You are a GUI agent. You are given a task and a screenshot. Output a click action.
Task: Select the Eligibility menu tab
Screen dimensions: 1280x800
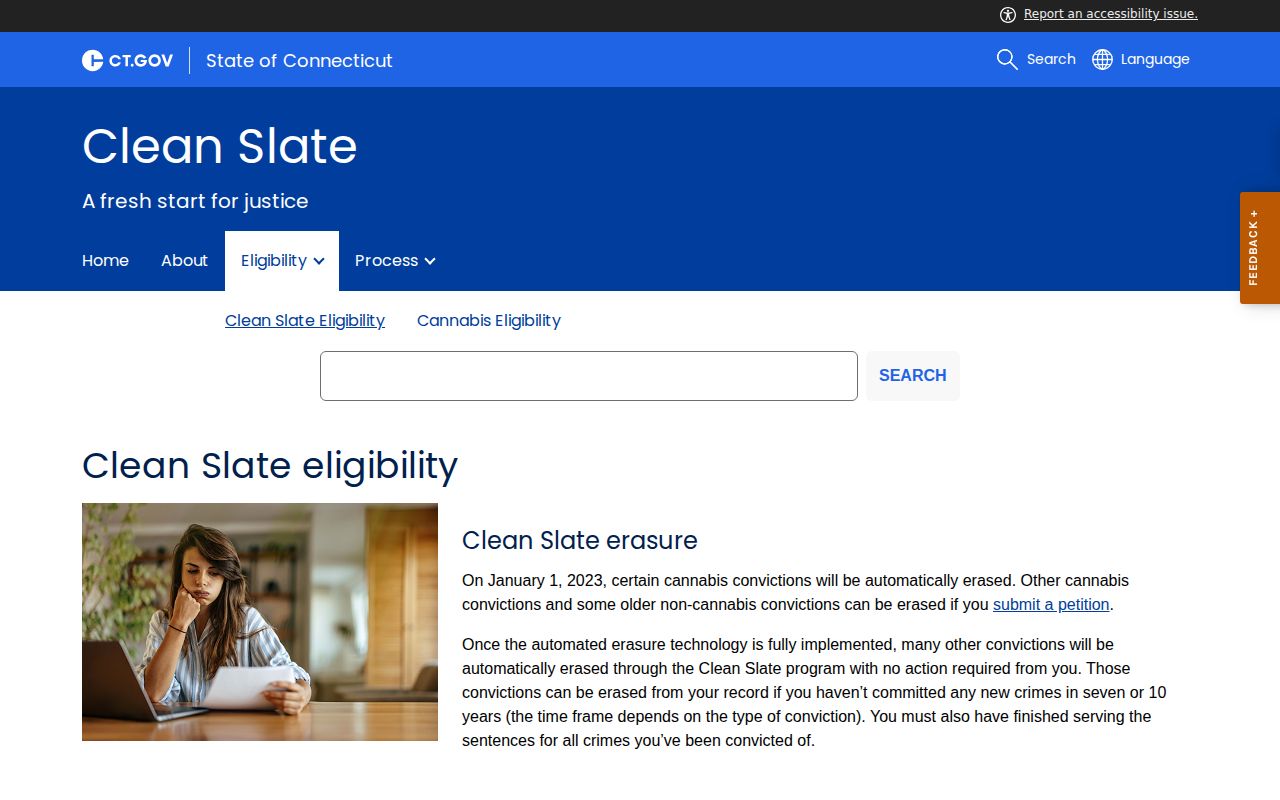coord(282,261)
